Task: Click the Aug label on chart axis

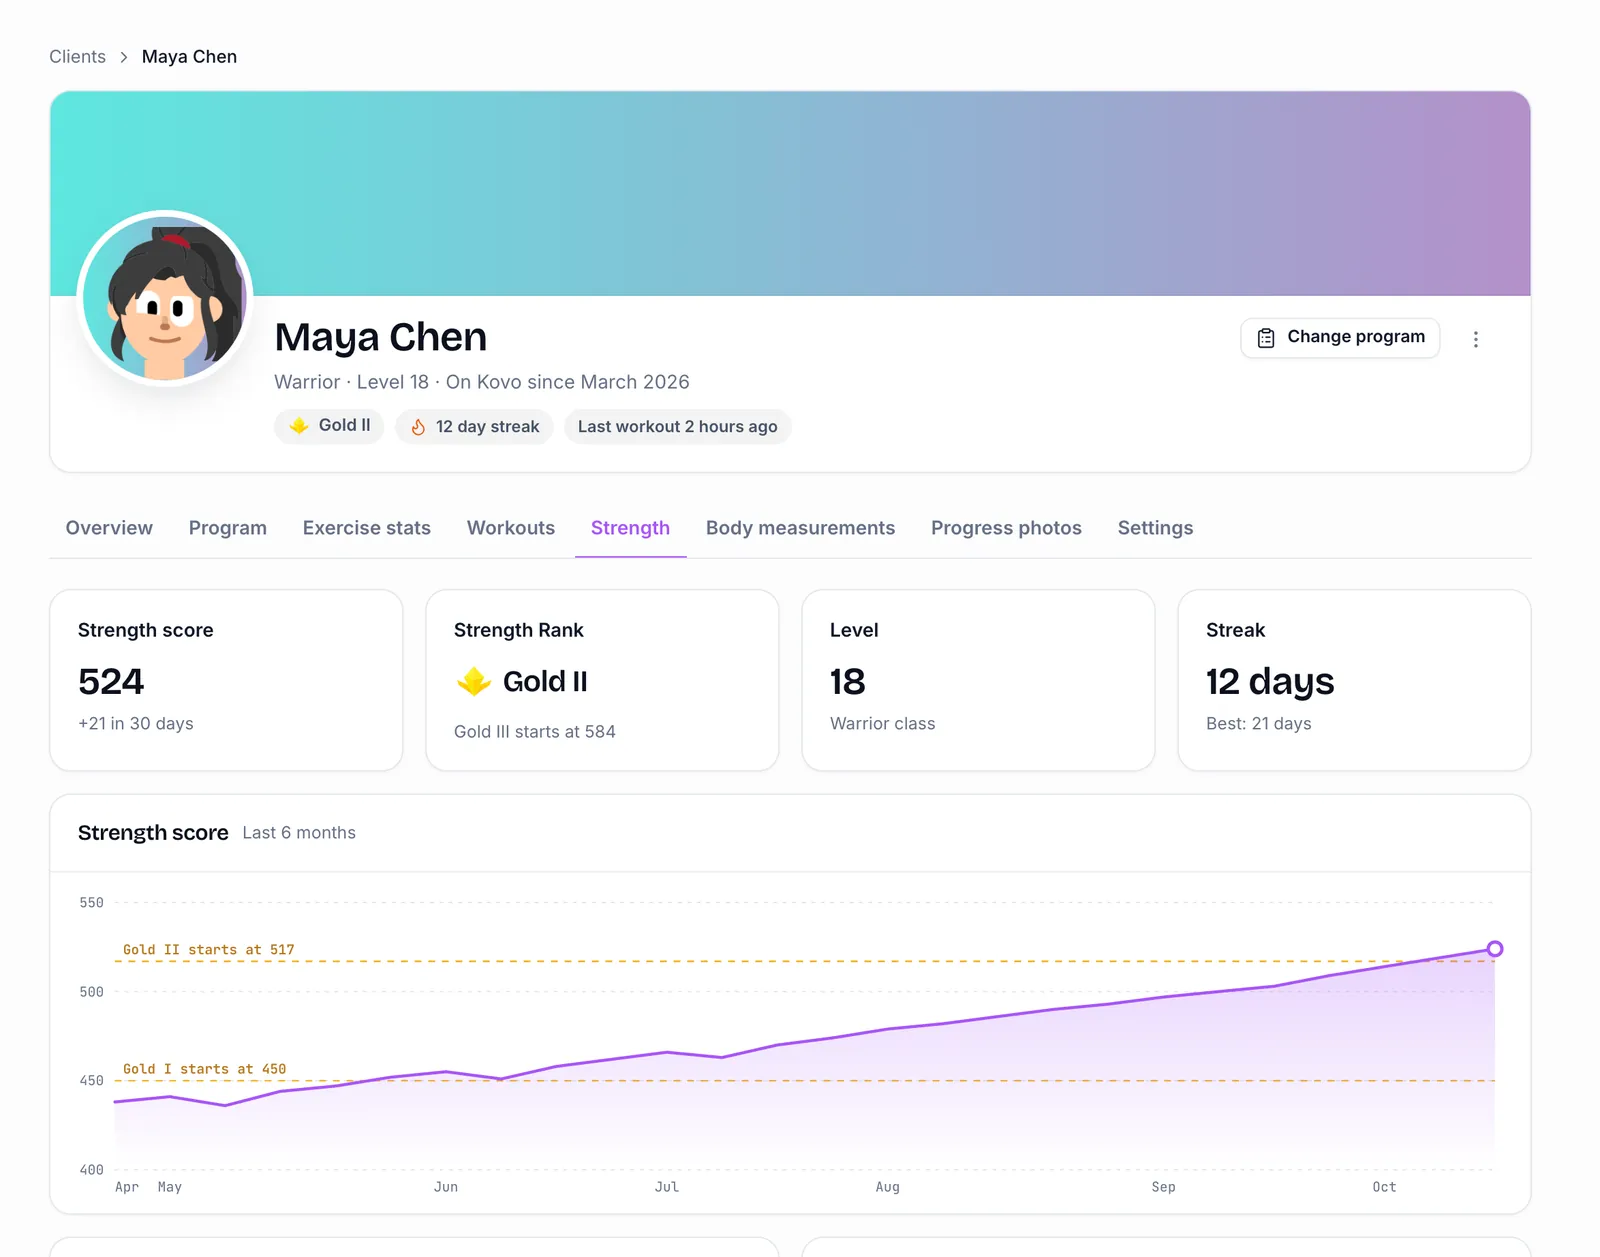Action: click(x=888, y=1187)
